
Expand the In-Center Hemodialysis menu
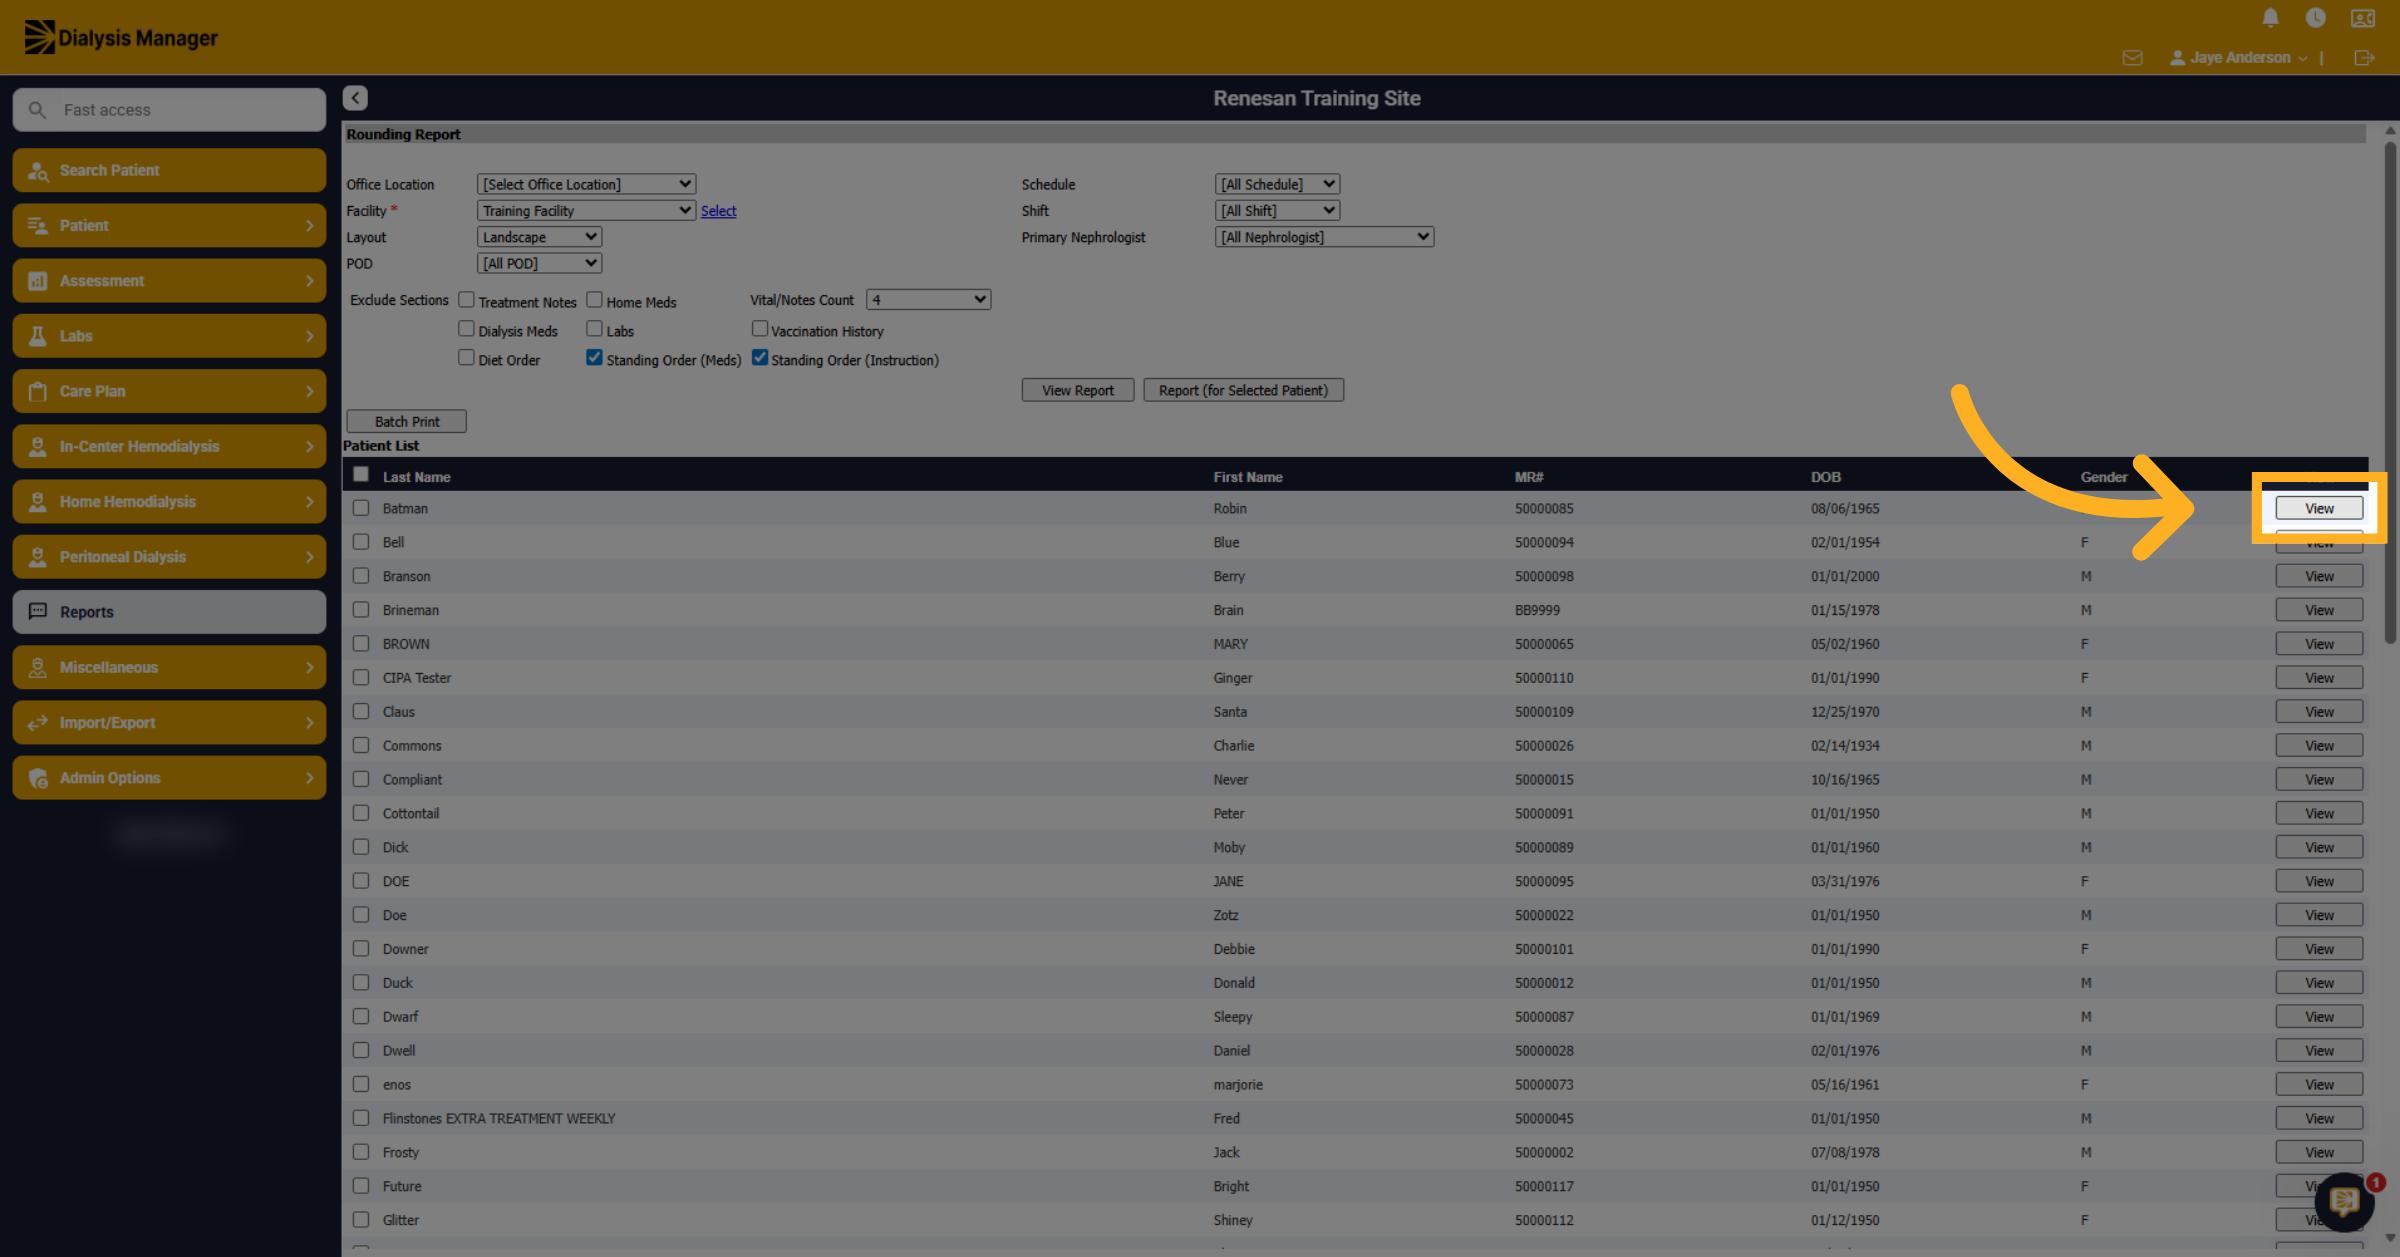tap(169, 446)
